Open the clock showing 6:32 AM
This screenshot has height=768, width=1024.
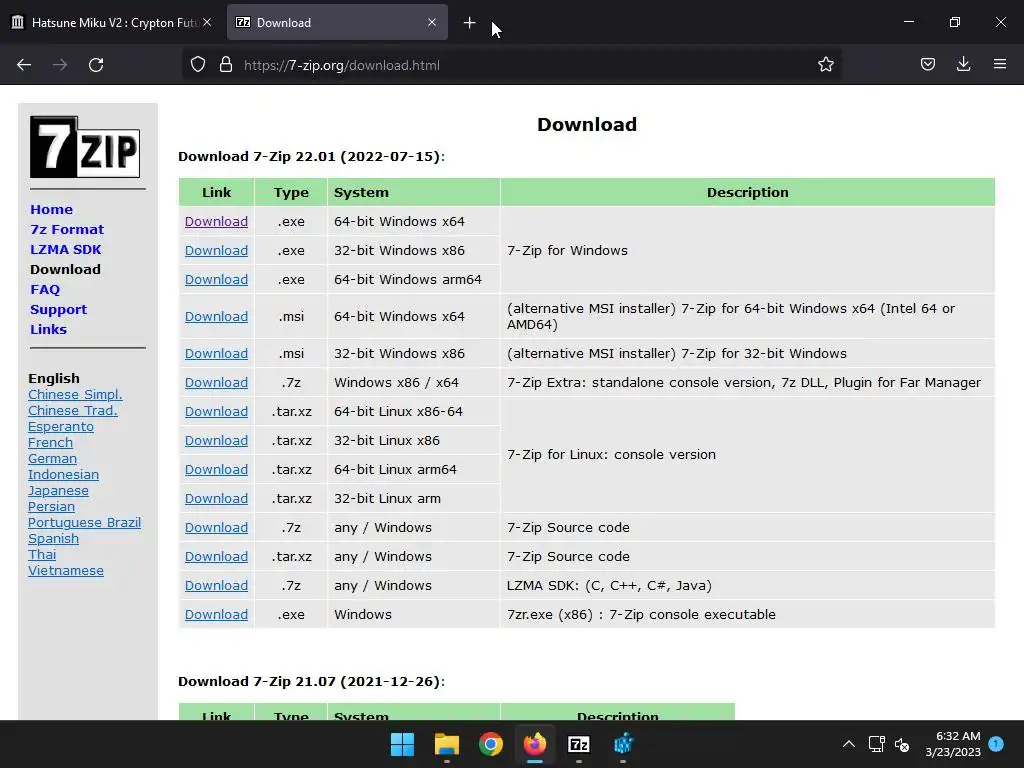[x=953, y=744]
